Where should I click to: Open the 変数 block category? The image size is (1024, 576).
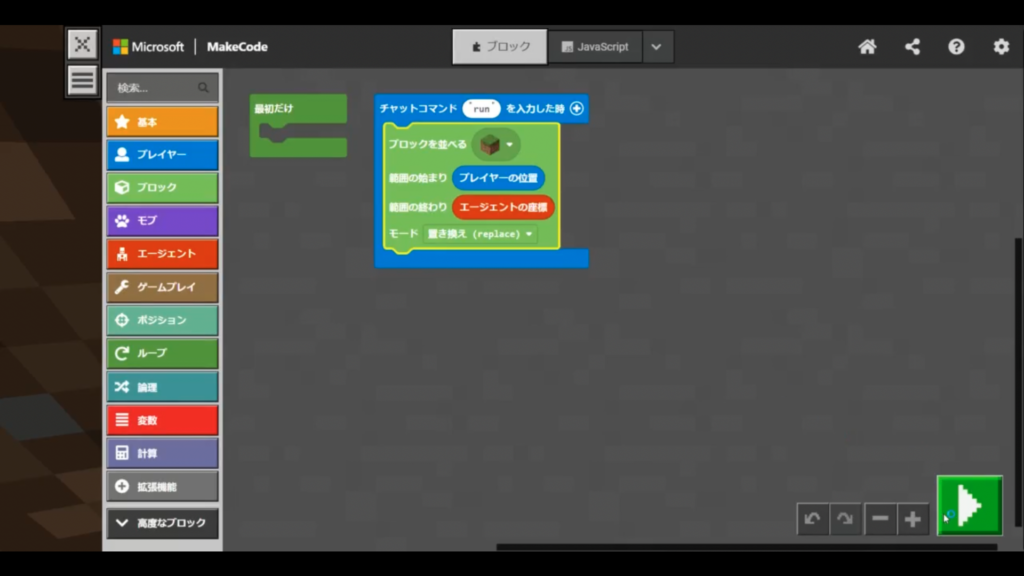click(x=162, y=420)
